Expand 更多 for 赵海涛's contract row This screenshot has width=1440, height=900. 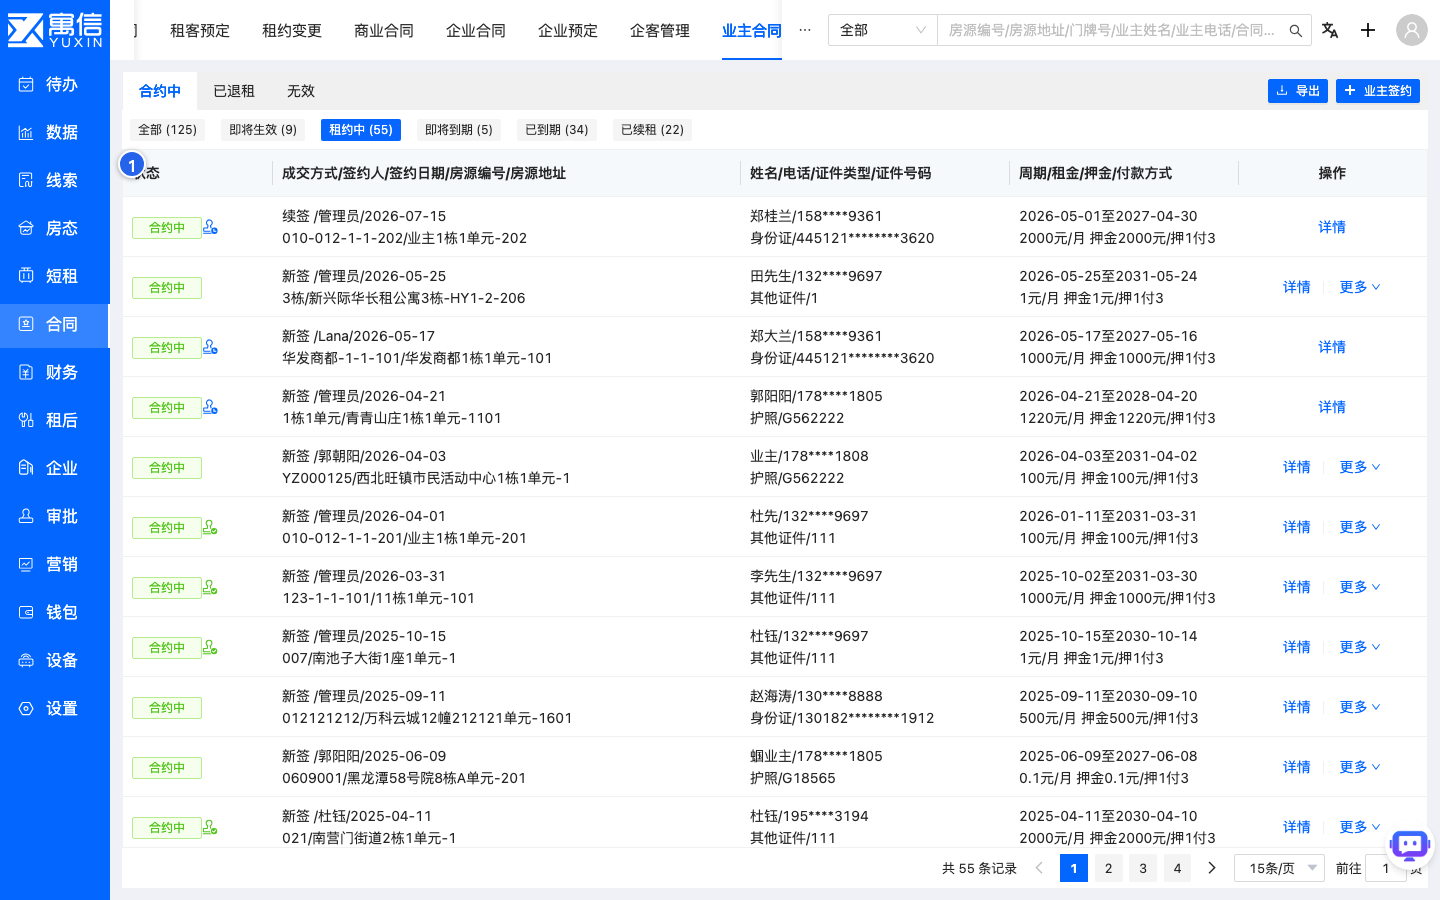click(1360, 707)
